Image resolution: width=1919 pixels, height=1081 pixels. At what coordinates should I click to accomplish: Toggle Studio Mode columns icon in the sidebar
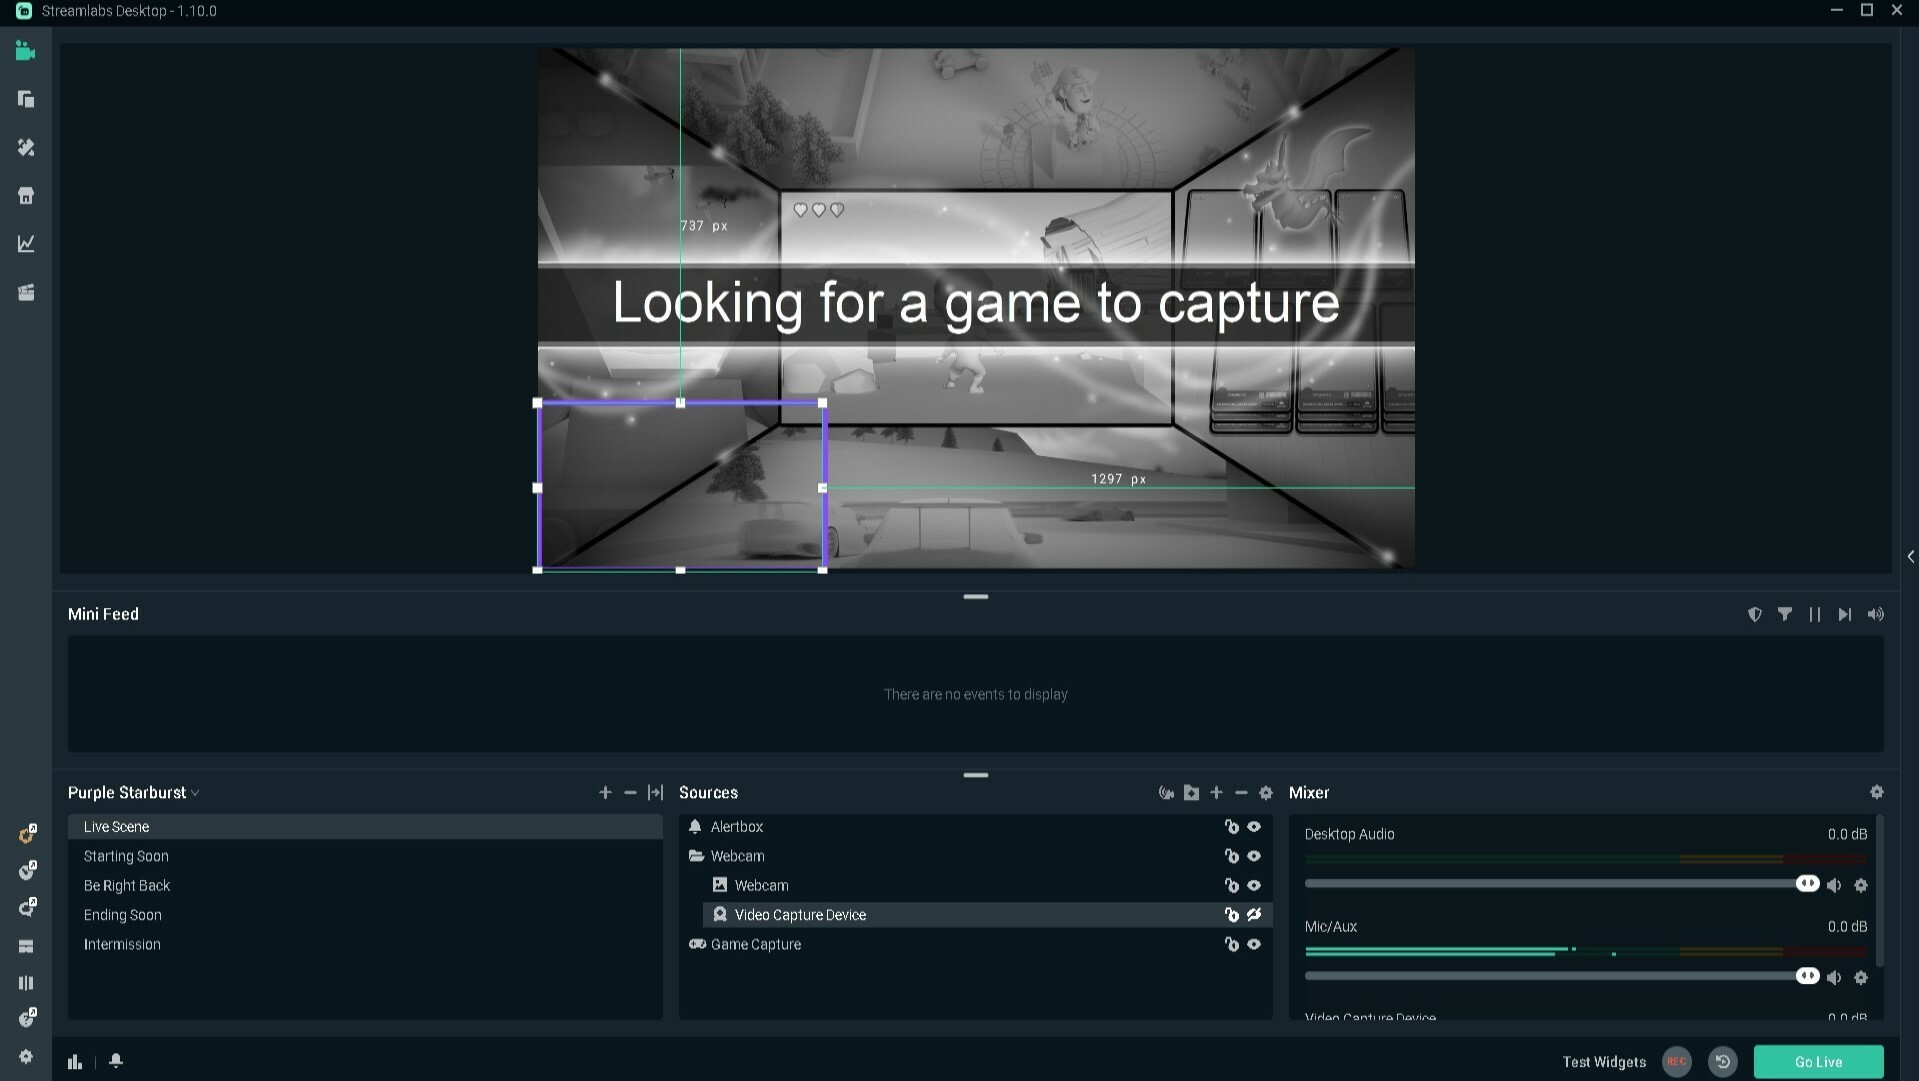click(x=26, y=983)
